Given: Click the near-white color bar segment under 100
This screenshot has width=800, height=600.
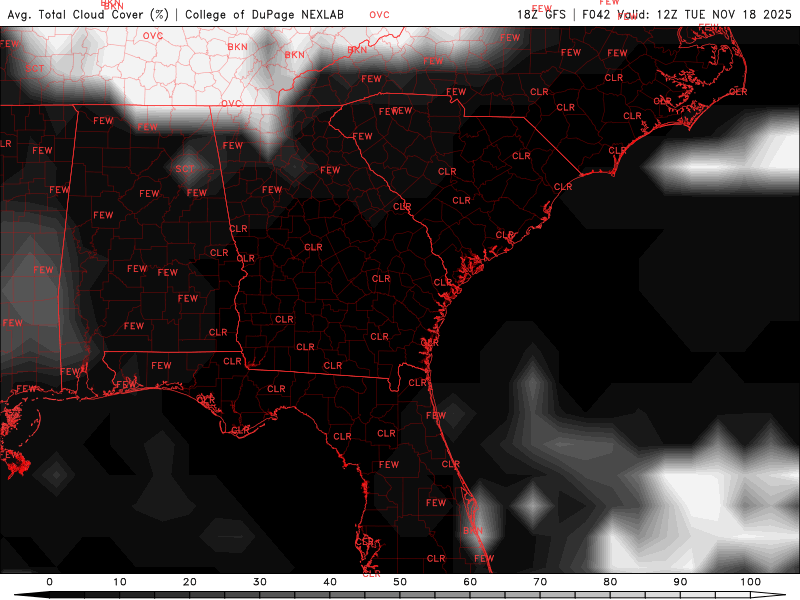Looking at the screenshot, I should point(733,595).
